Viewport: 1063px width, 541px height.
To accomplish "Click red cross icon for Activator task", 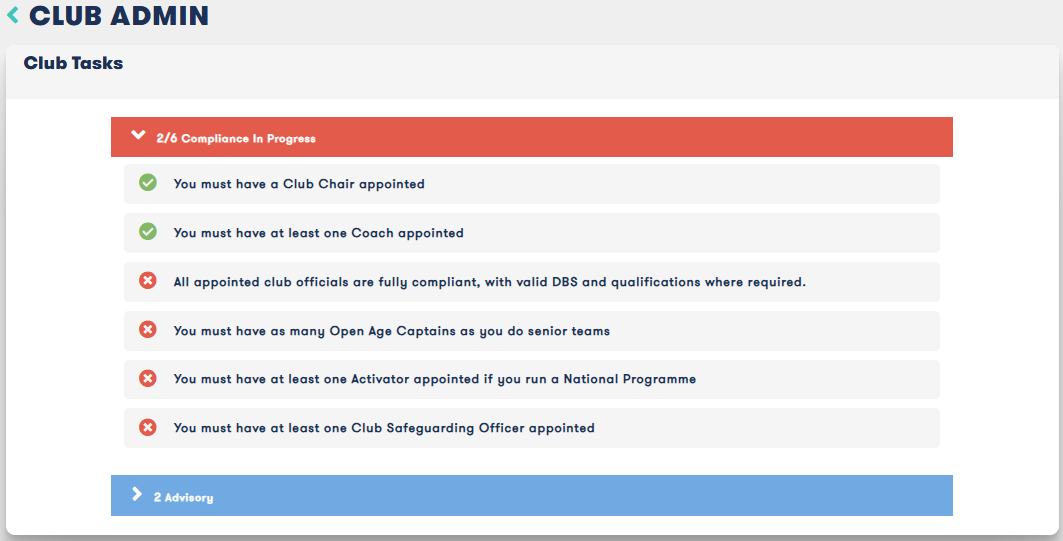I will pyautogui.click(x=148, y=378).
